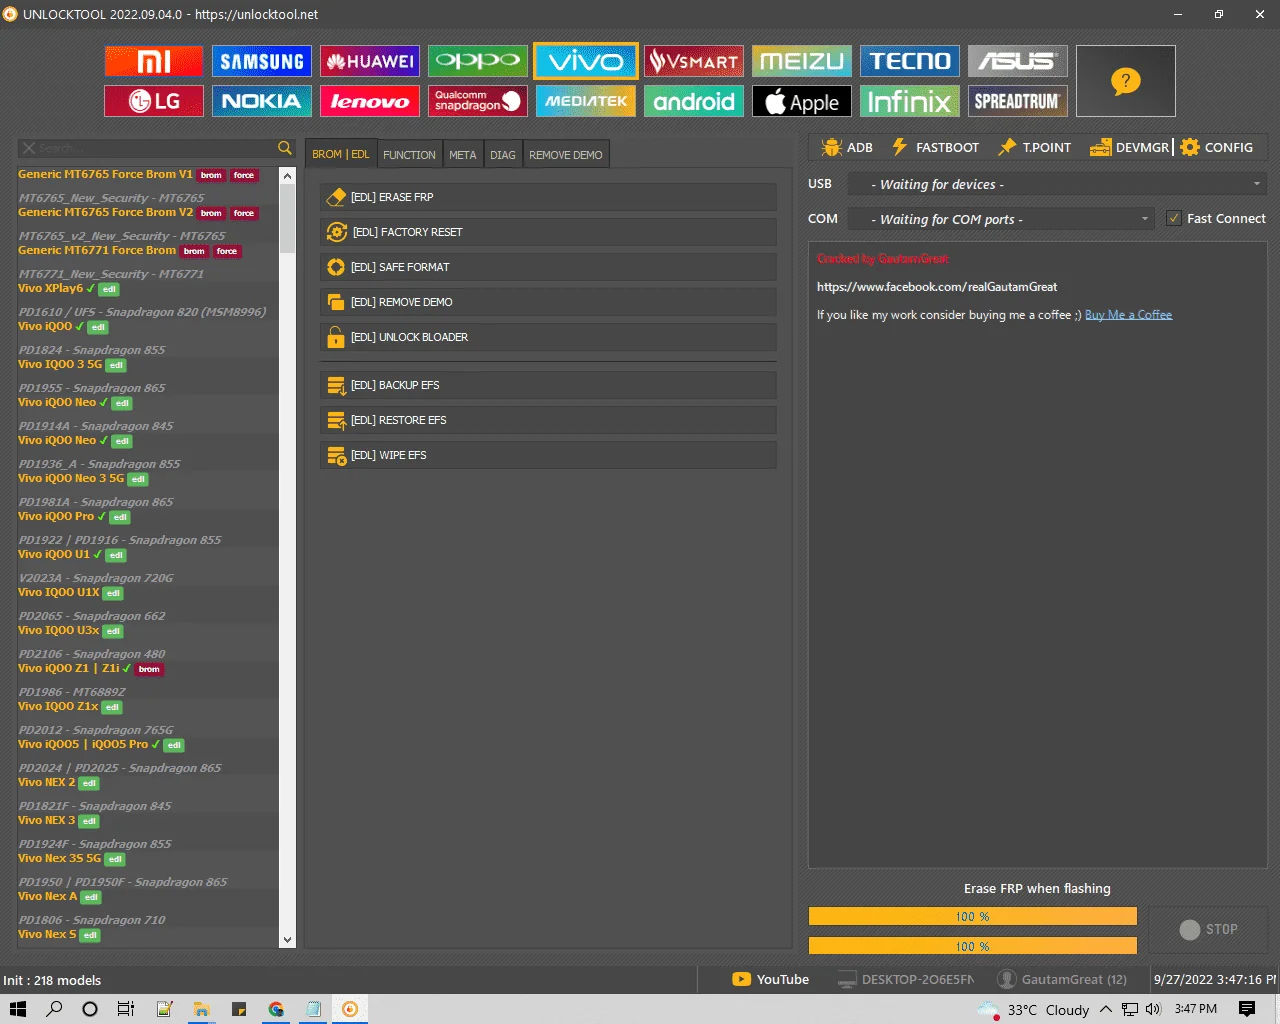This screenshot has height=1024, width=1280.
Task: Click the search magnifier icon in model list
Action: [285, 148]
